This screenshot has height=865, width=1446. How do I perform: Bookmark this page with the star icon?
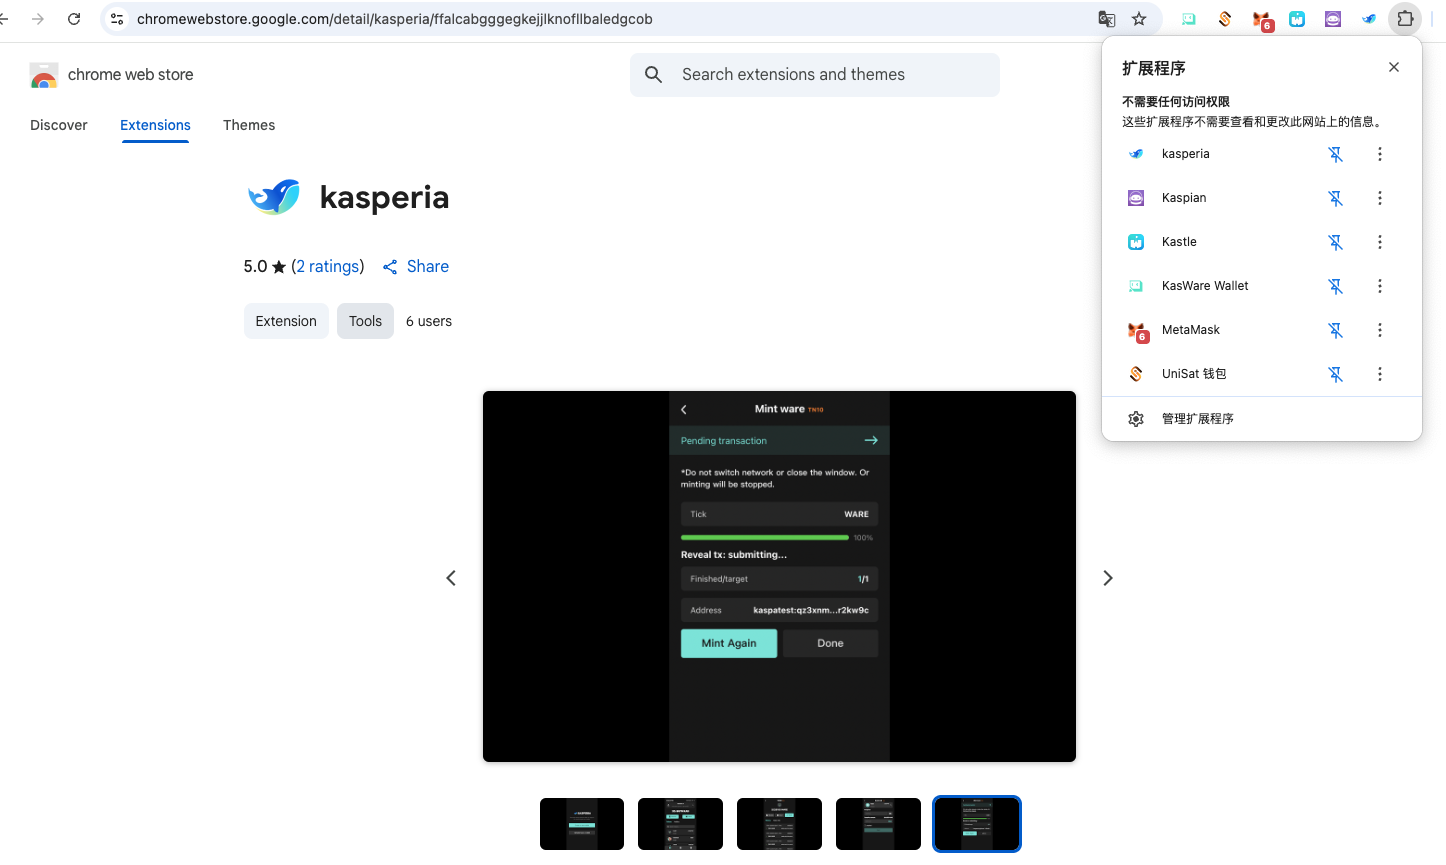[1139, 19]
